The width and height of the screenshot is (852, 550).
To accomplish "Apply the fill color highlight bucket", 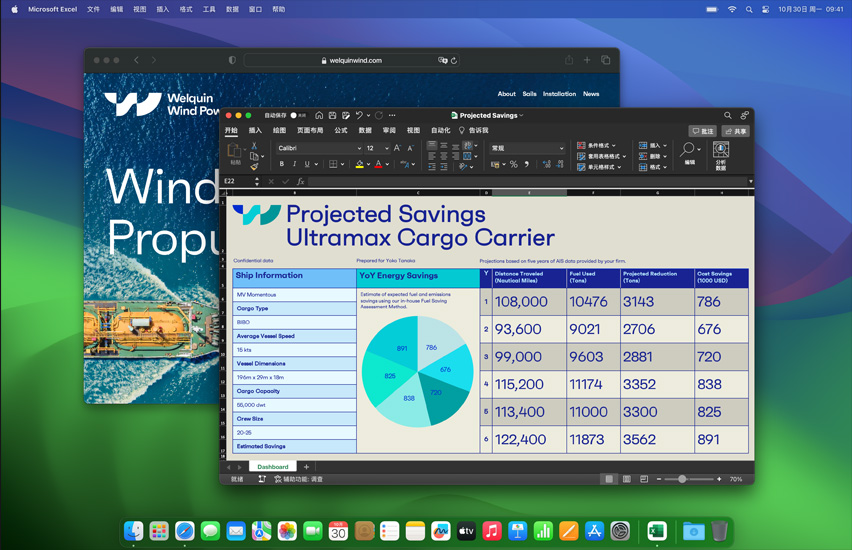I will point(359,164).
